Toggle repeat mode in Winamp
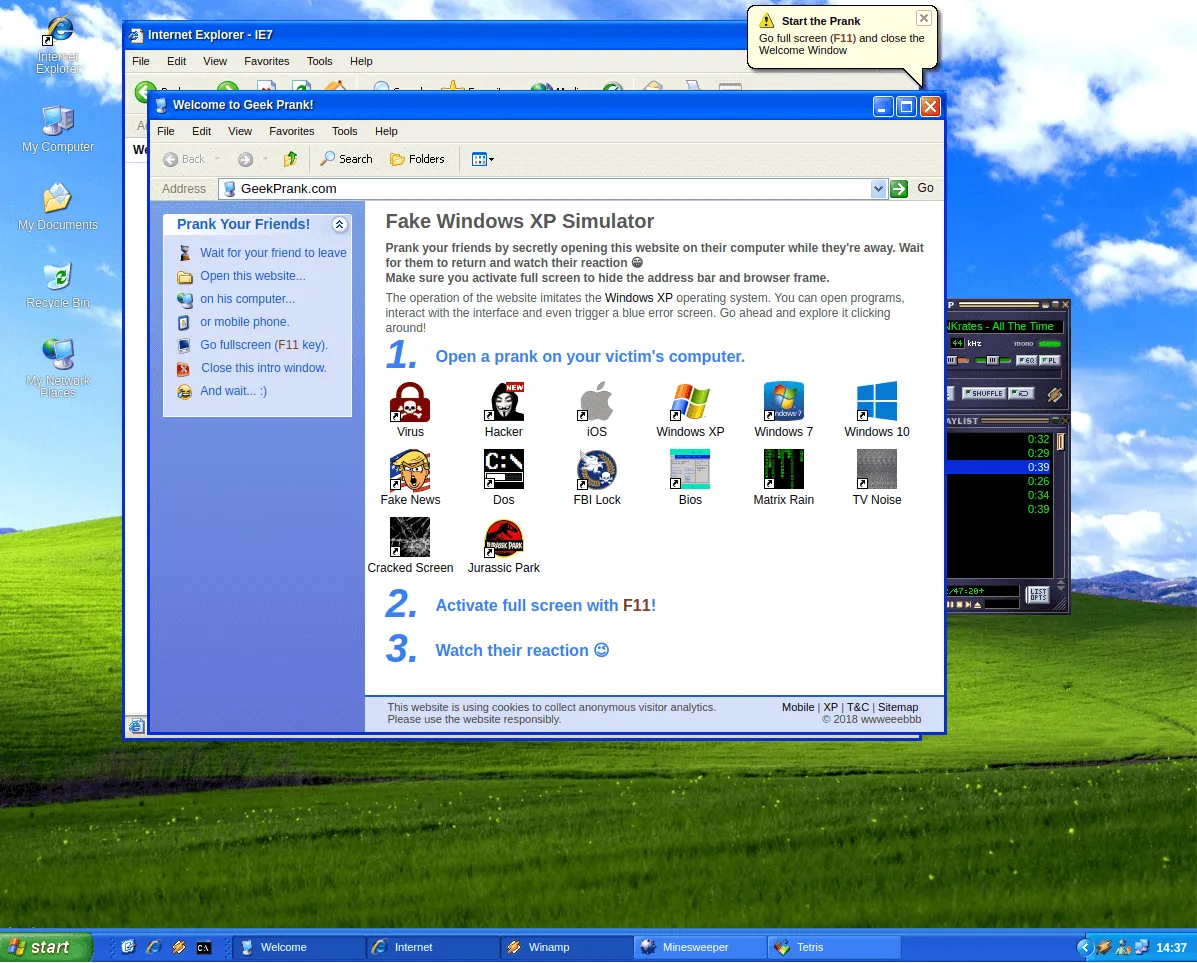 (x=1021, y=393)
